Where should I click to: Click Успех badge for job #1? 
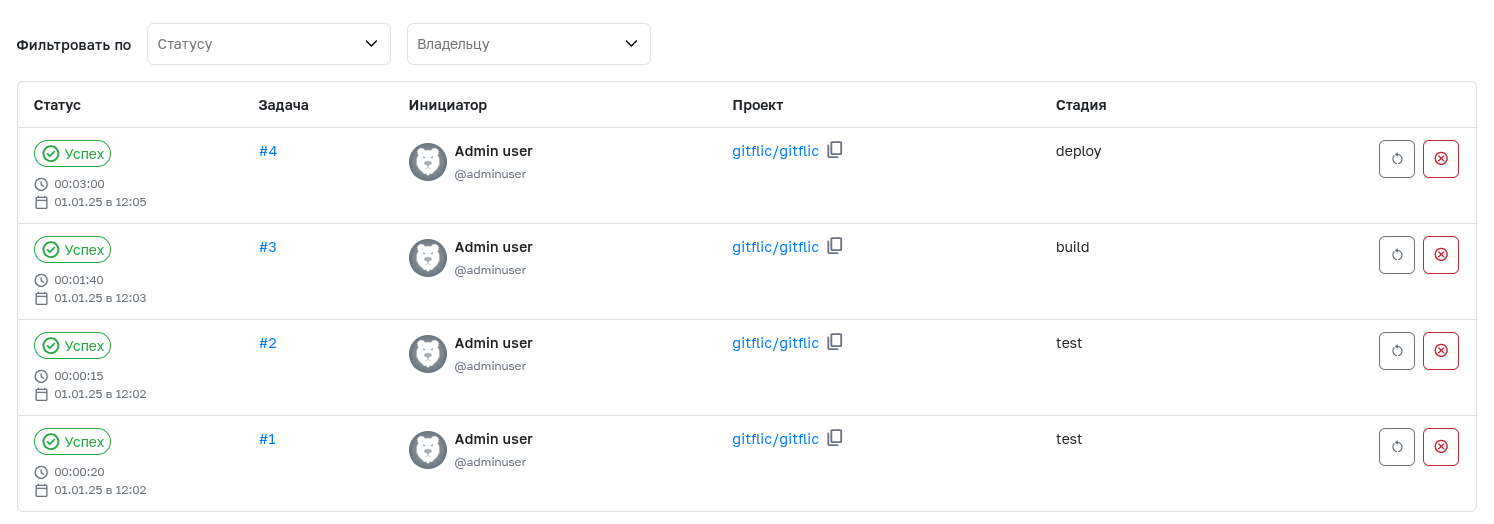pos(72,441)
